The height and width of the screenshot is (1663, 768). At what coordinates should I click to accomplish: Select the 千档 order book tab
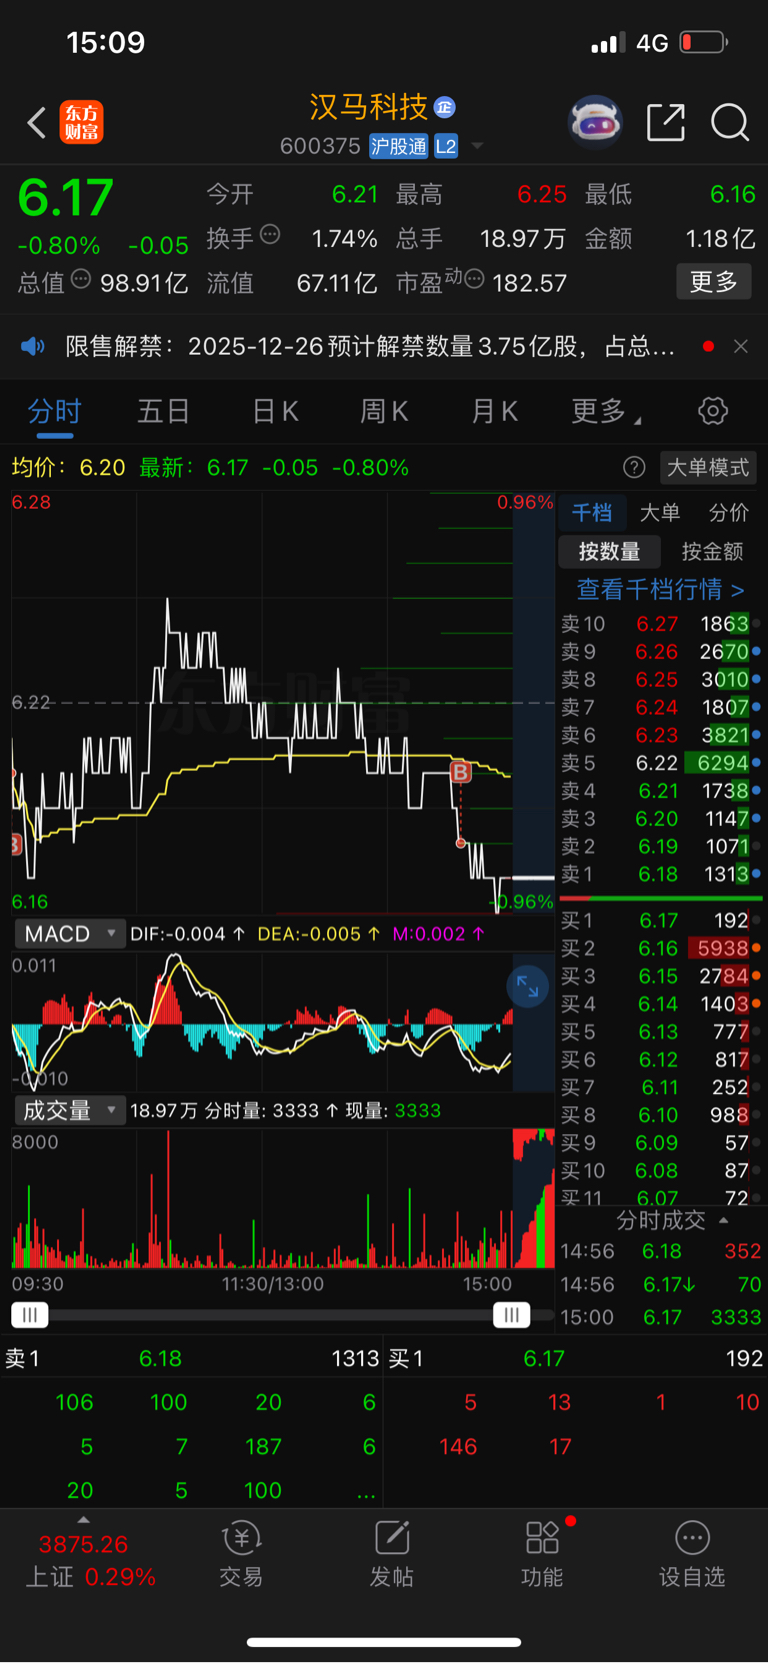coord(592,513)
